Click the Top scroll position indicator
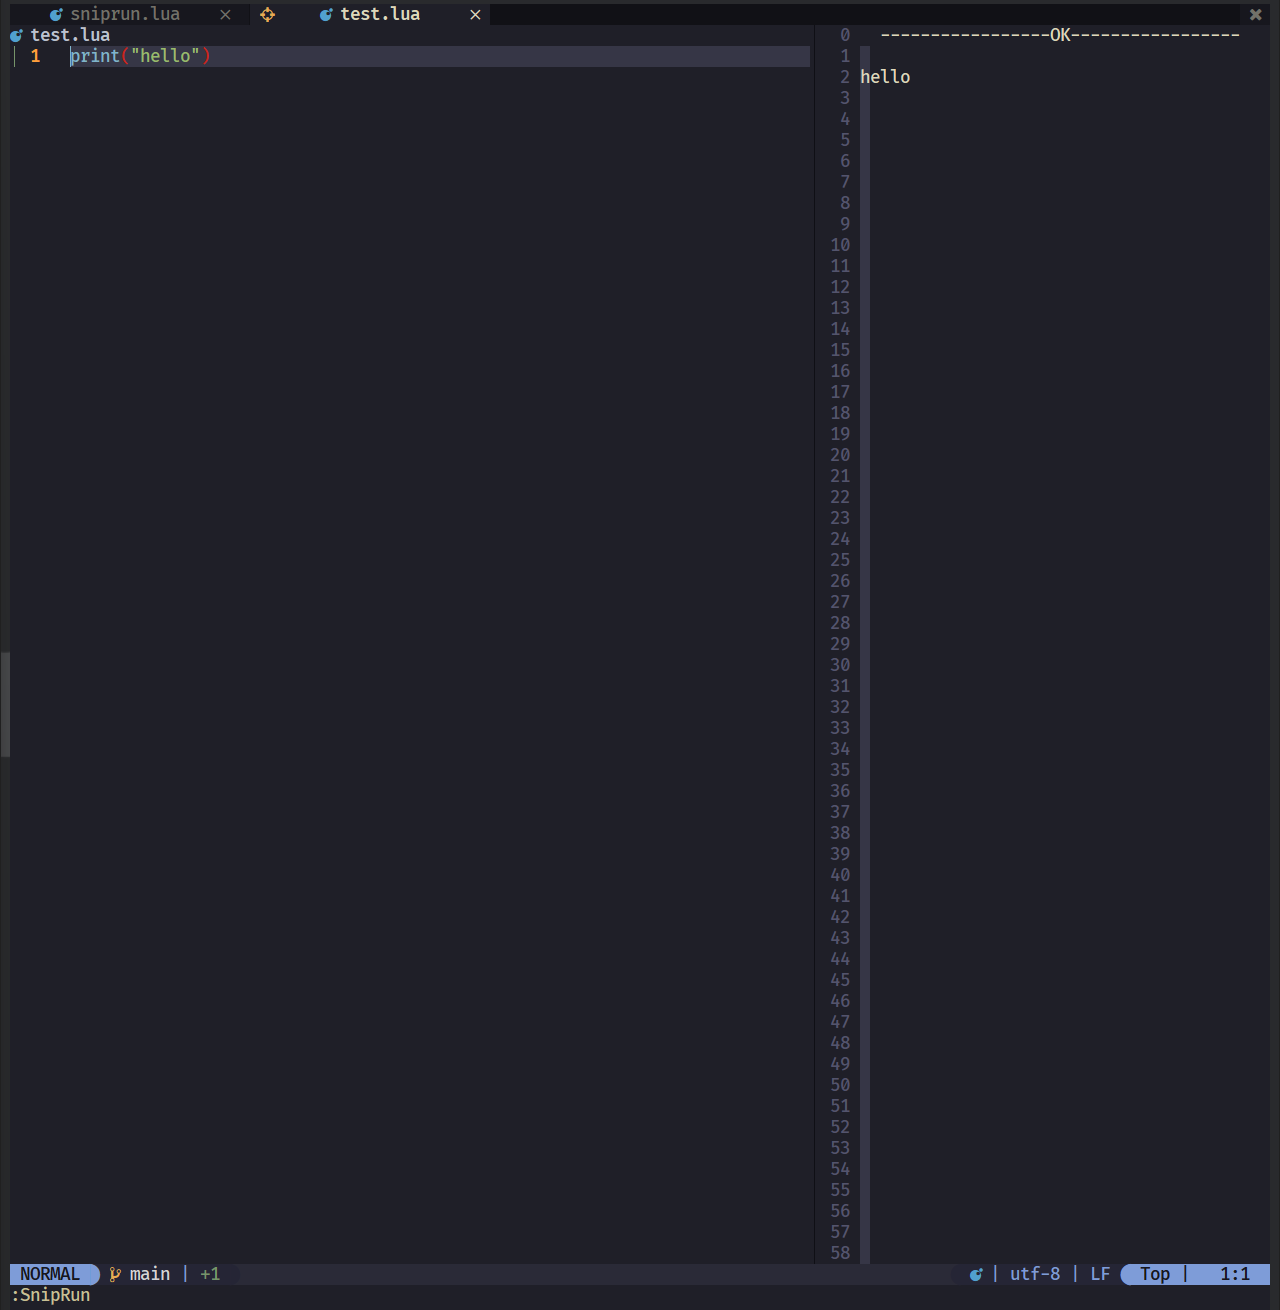The image size is (1280, 1310). pos(1155,1273)
